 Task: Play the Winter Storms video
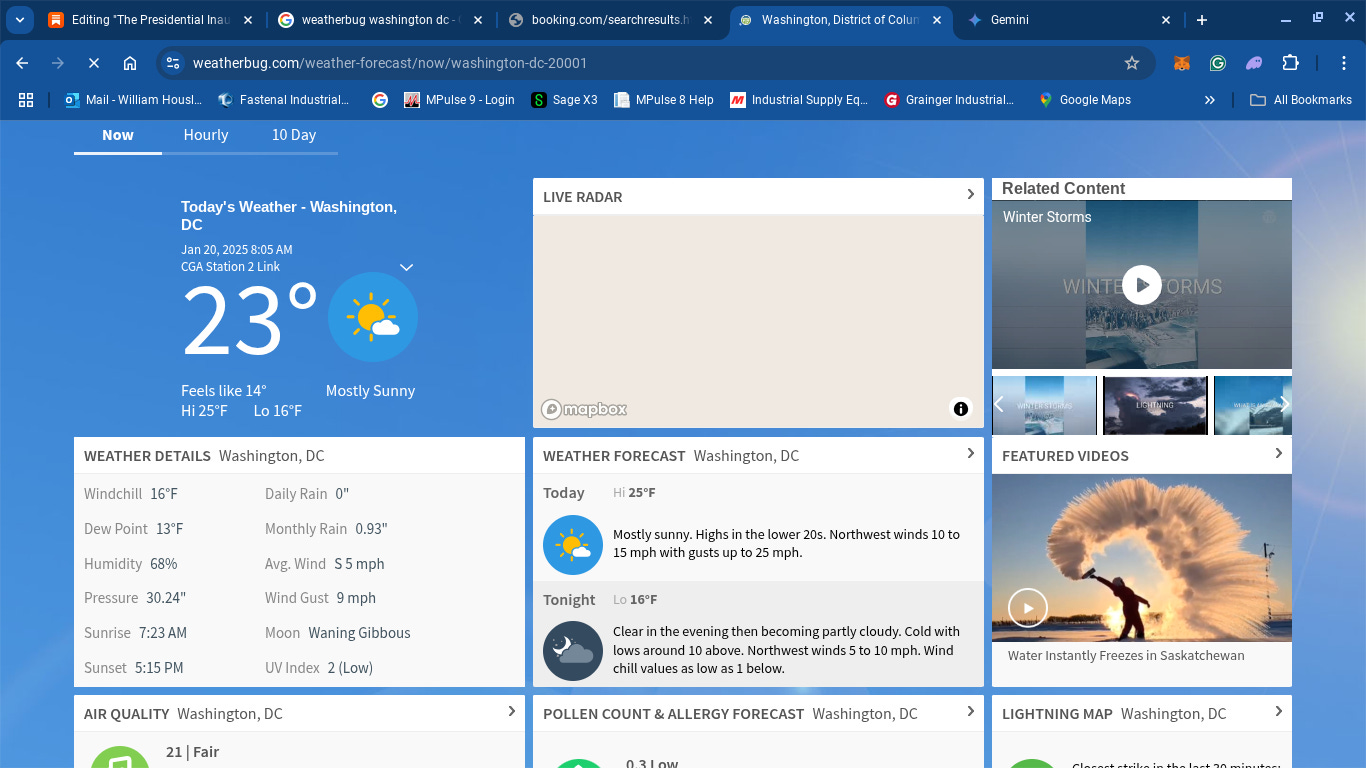click(1141, 285)
